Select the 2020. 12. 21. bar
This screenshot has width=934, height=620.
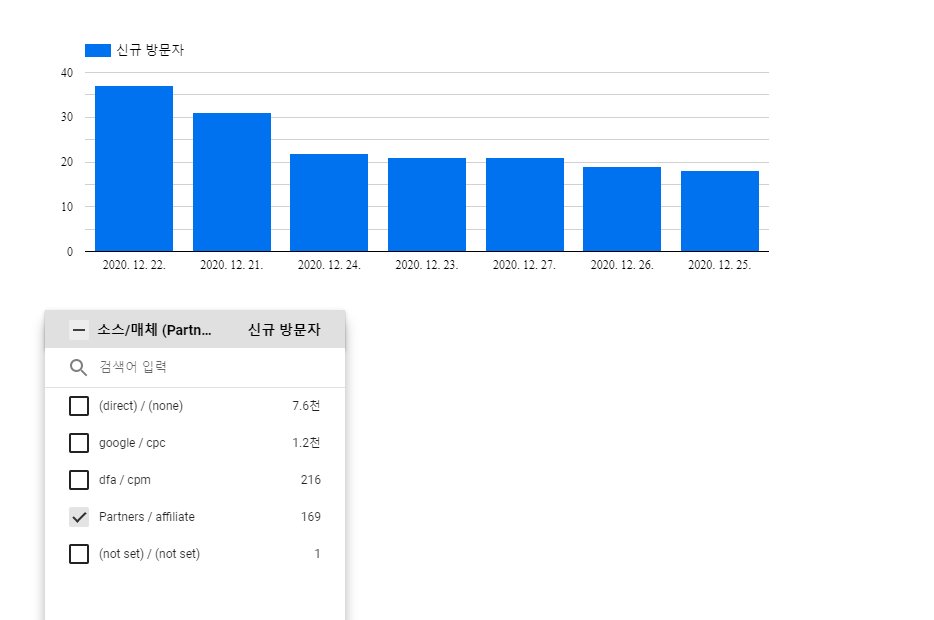[232, 182]
